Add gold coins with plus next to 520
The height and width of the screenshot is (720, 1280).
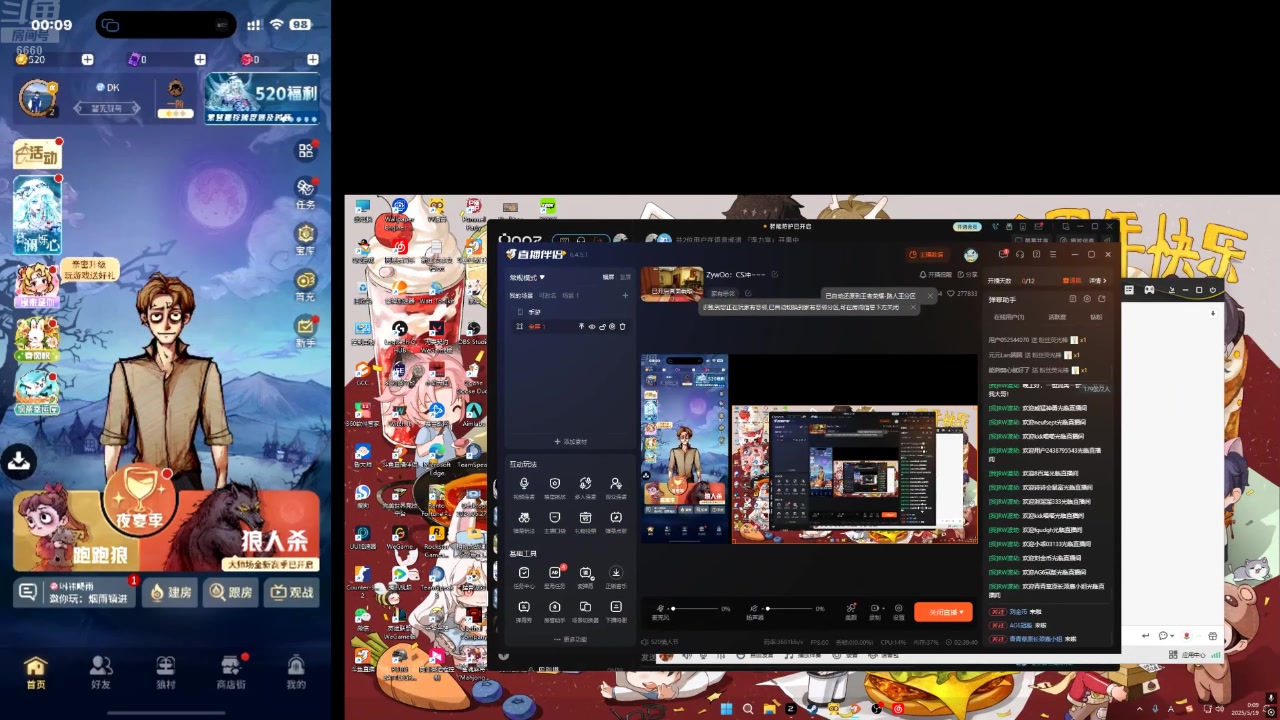pos(87,60)
